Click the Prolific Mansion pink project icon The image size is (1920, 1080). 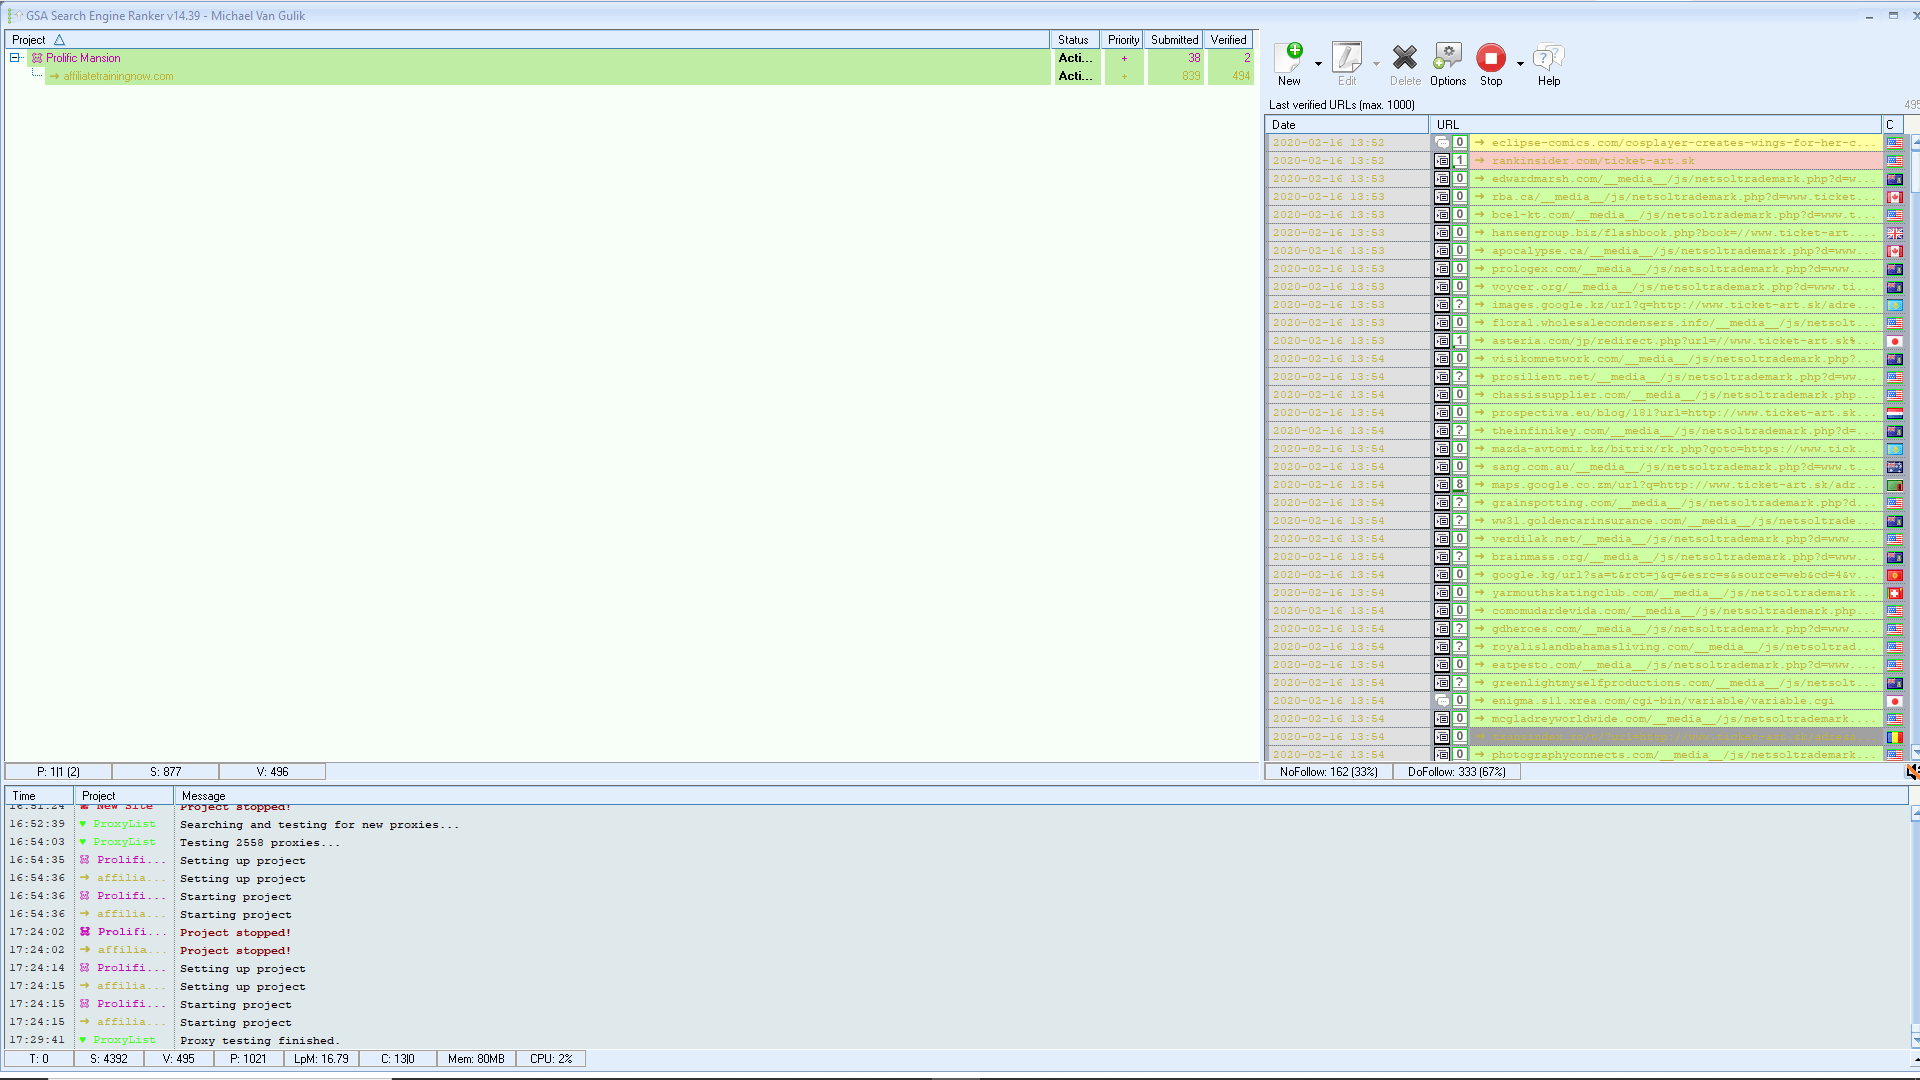pos(37,58)
